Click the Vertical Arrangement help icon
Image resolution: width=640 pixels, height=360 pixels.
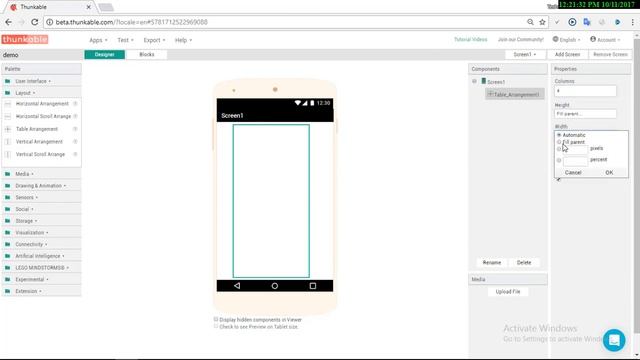(75, 142)
